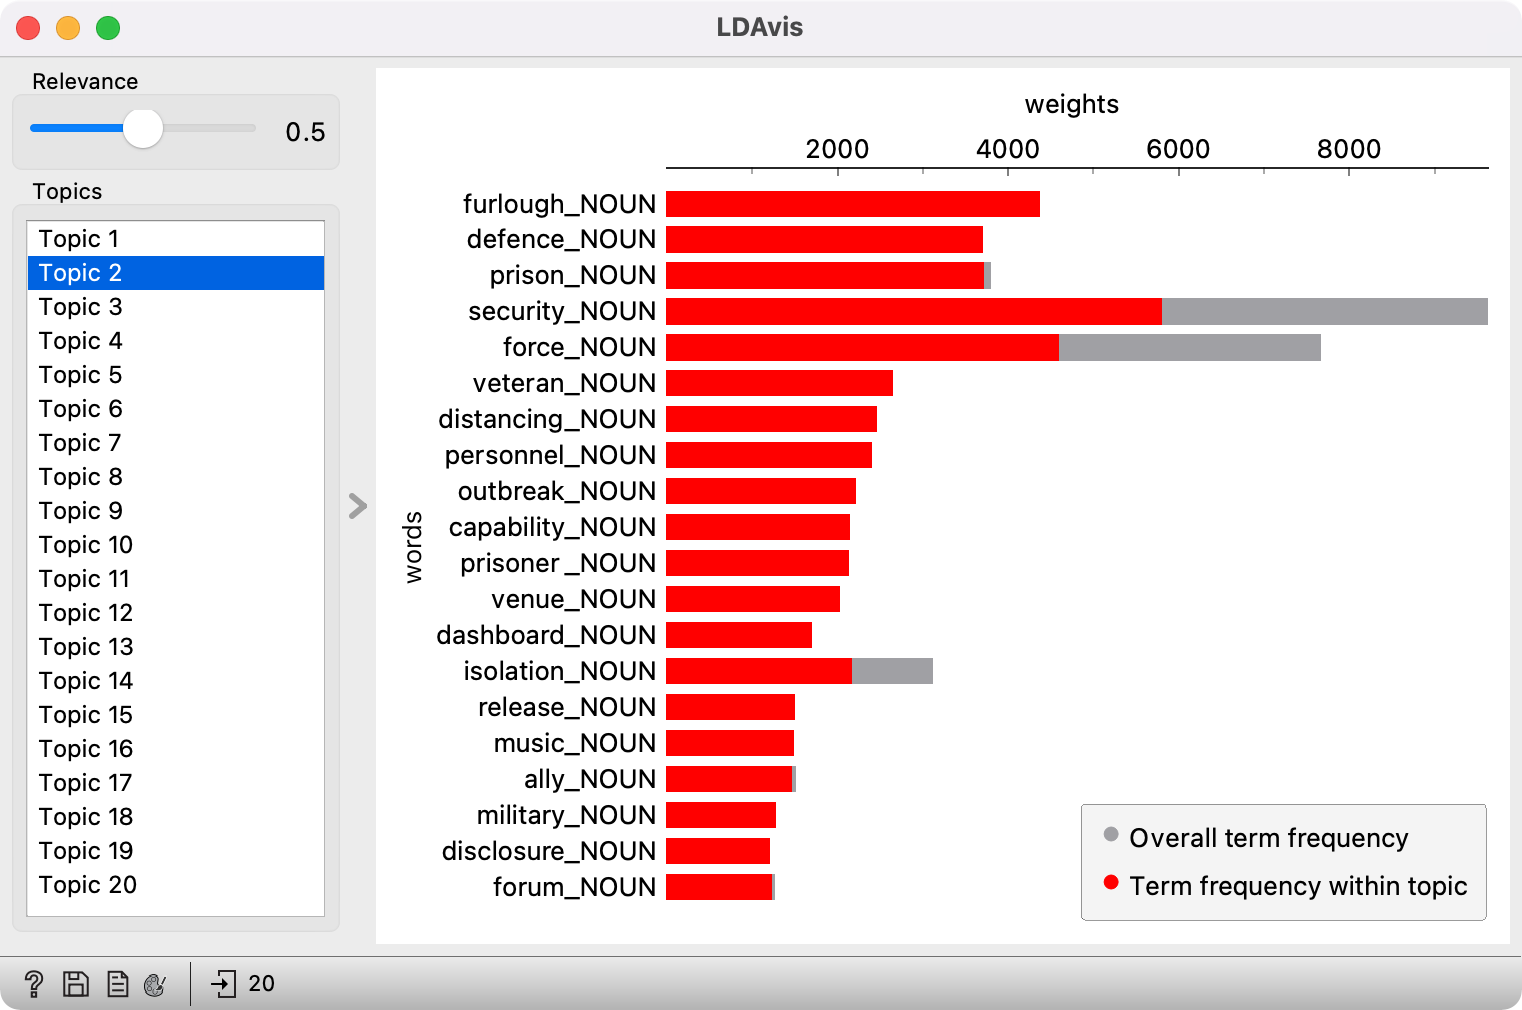Select Topic 10 in the Topics list
Image resolution: width=1522 pixels, height=1010 pixels.
(x=85, y=545)
